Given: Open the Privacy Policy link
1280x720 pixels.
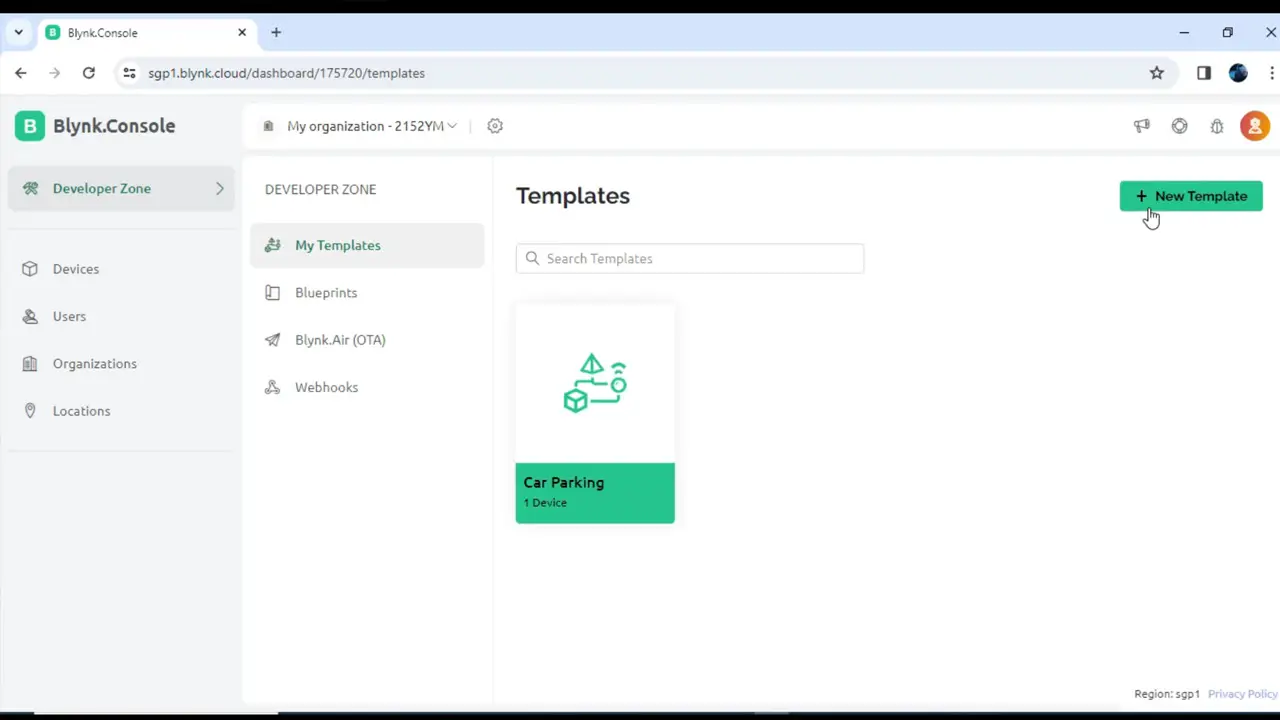Looking at the screenshot, I should tap(1243, 694).
